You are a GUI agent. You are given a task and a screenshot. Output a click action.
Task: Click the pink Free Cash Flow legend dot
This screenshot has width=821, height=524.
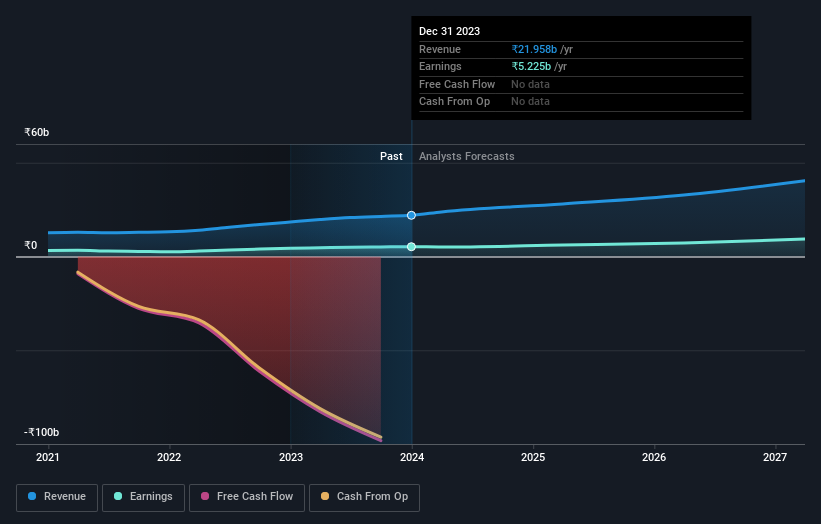(x=205, y=496)
